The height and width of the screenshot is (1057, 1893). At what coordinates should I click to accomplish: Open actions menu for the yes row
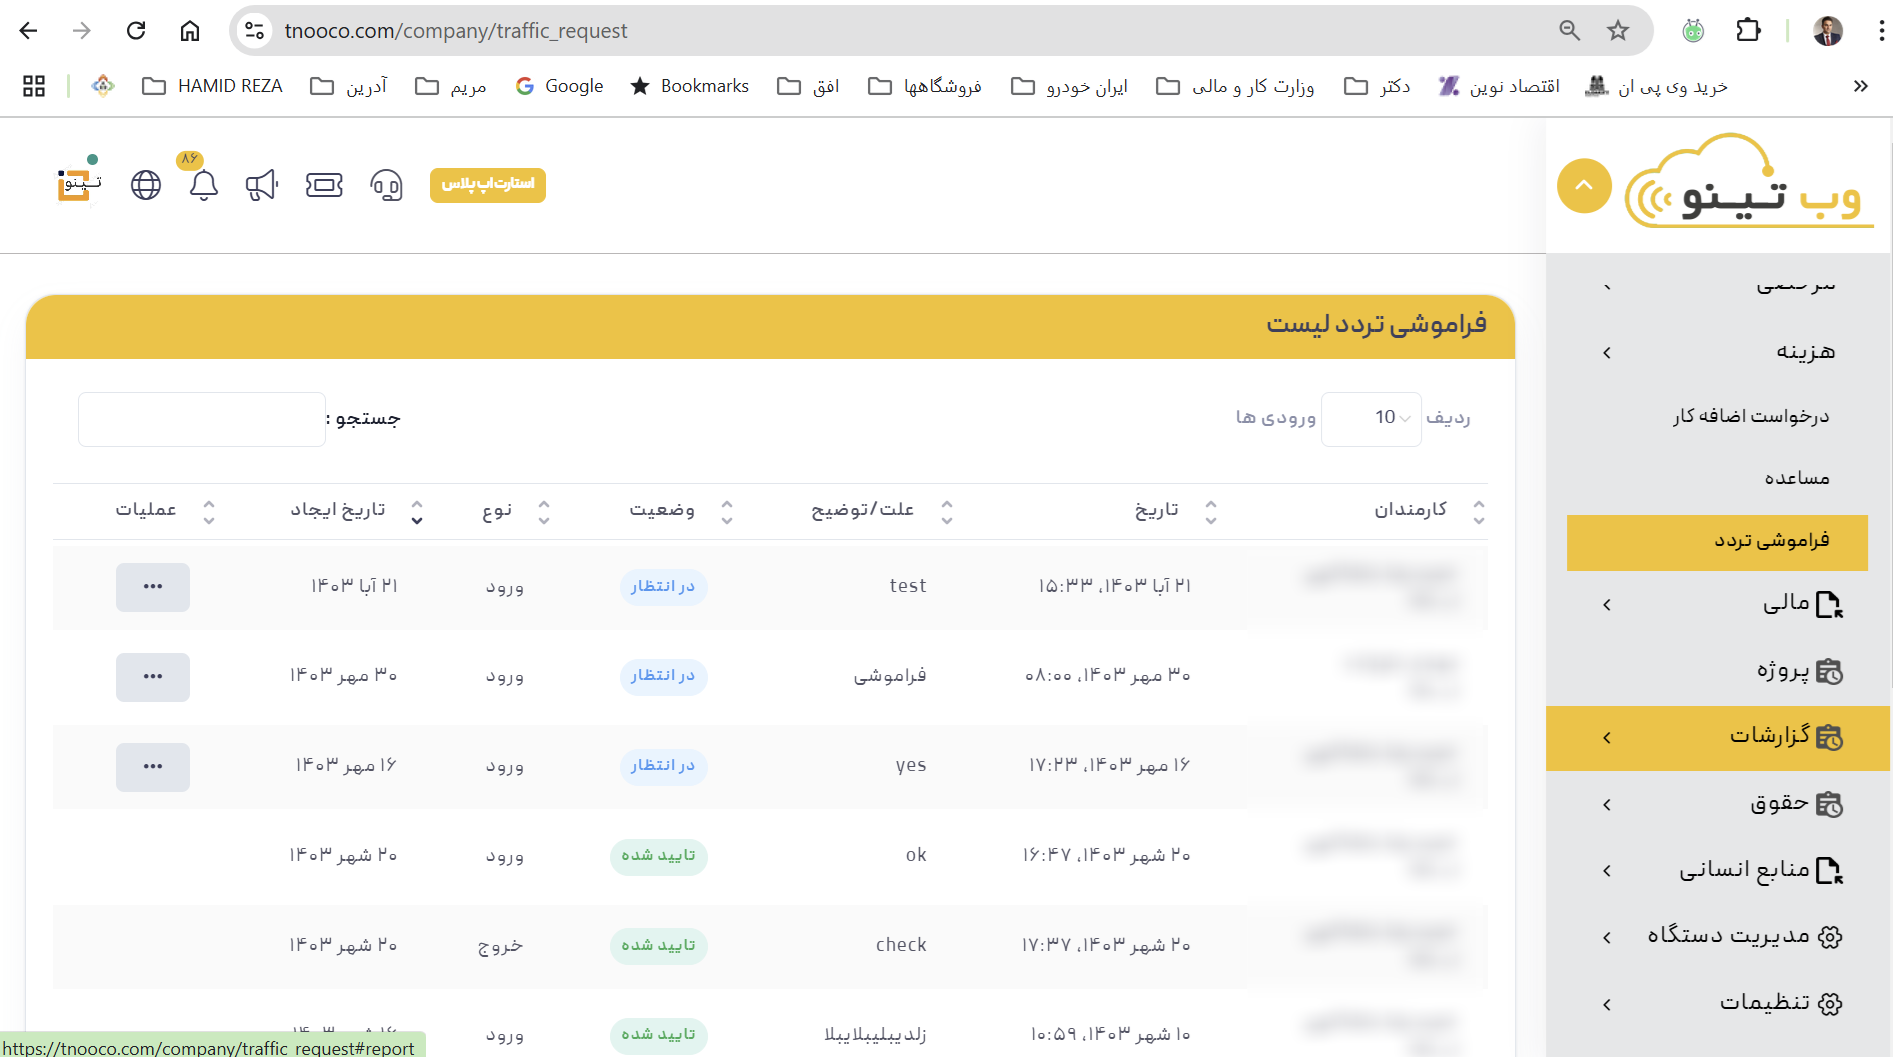pyautogui.click(x=152, y=767)
